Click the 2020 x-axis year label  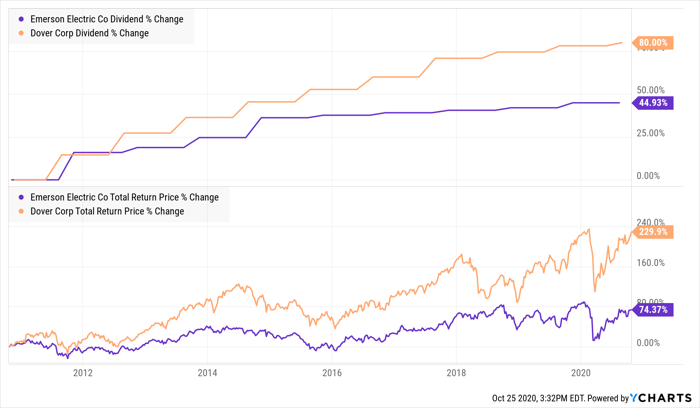(x=581, y=373)
